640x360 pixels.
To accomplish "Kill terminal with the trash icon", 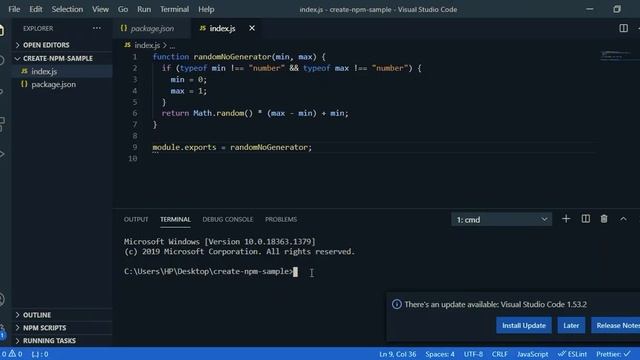I will [x=604, y=219].
